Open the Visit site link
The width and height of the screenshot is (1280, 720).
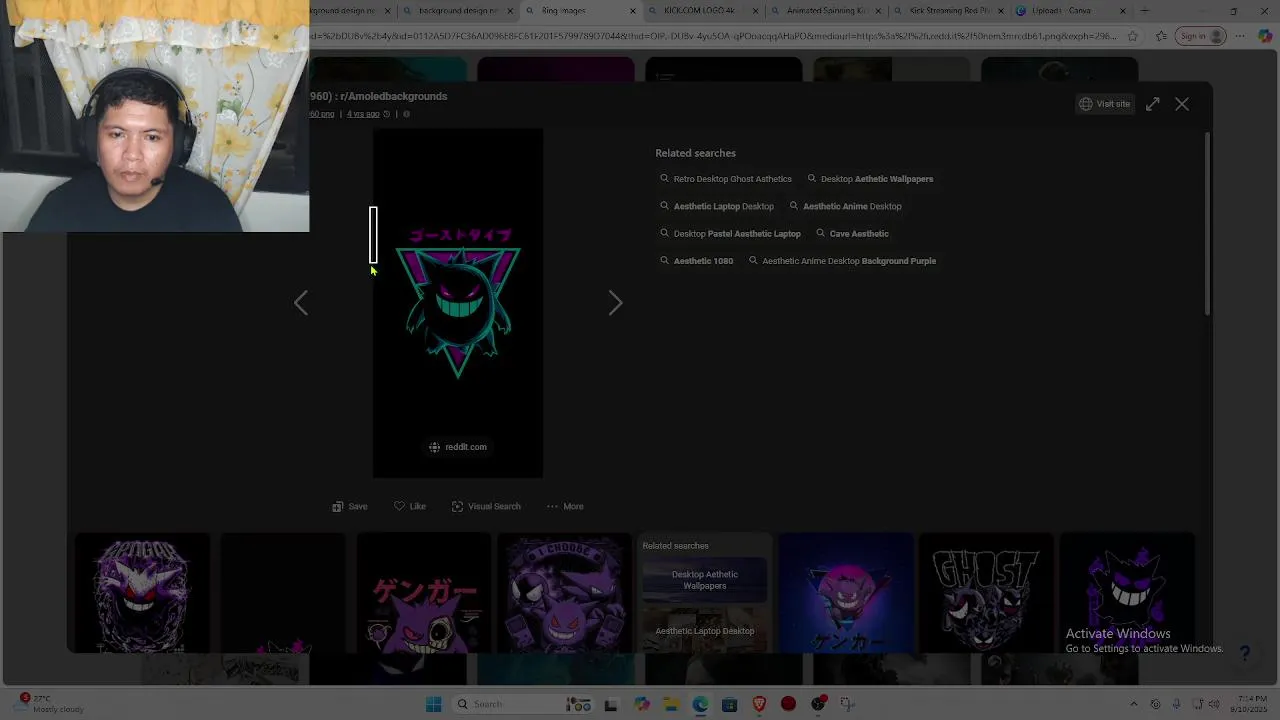click(x=1105, y=104)
